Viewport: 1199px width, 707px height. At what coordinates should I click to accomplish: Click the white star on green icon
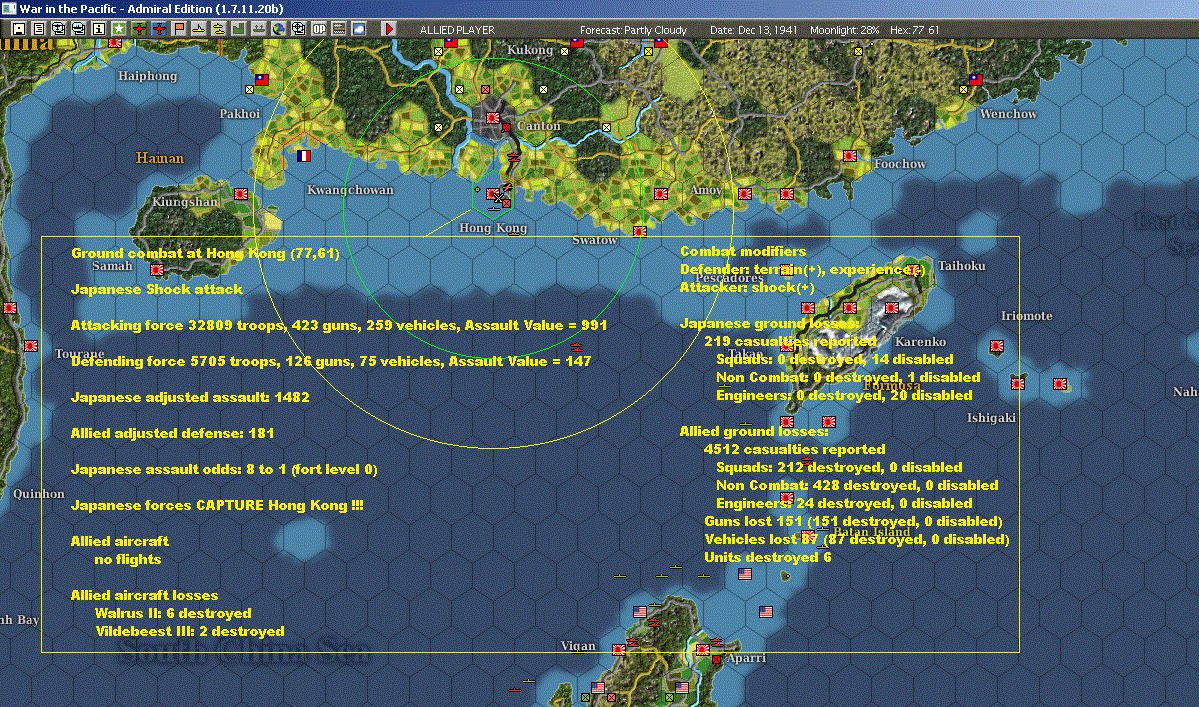pyautogui.click(x=119, y=29)
